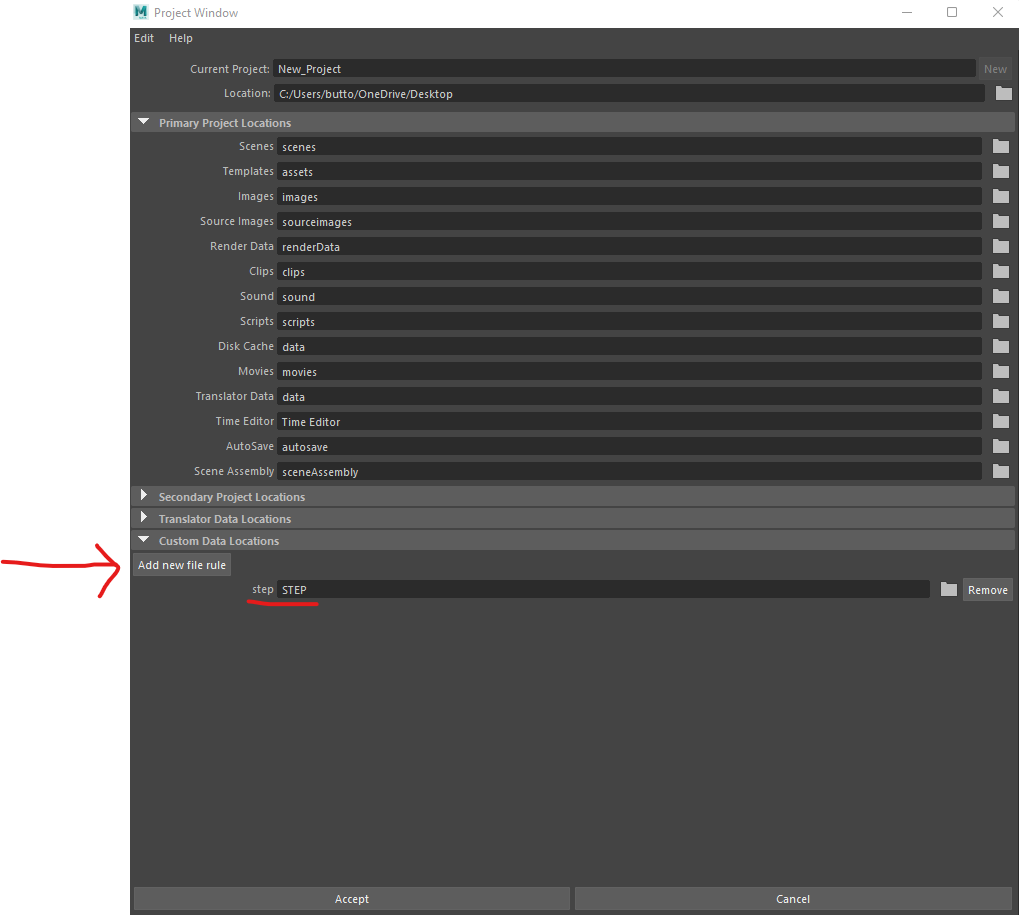Browse folder for Images location
Screen dimensions: 1019x915
point(1001,197)
